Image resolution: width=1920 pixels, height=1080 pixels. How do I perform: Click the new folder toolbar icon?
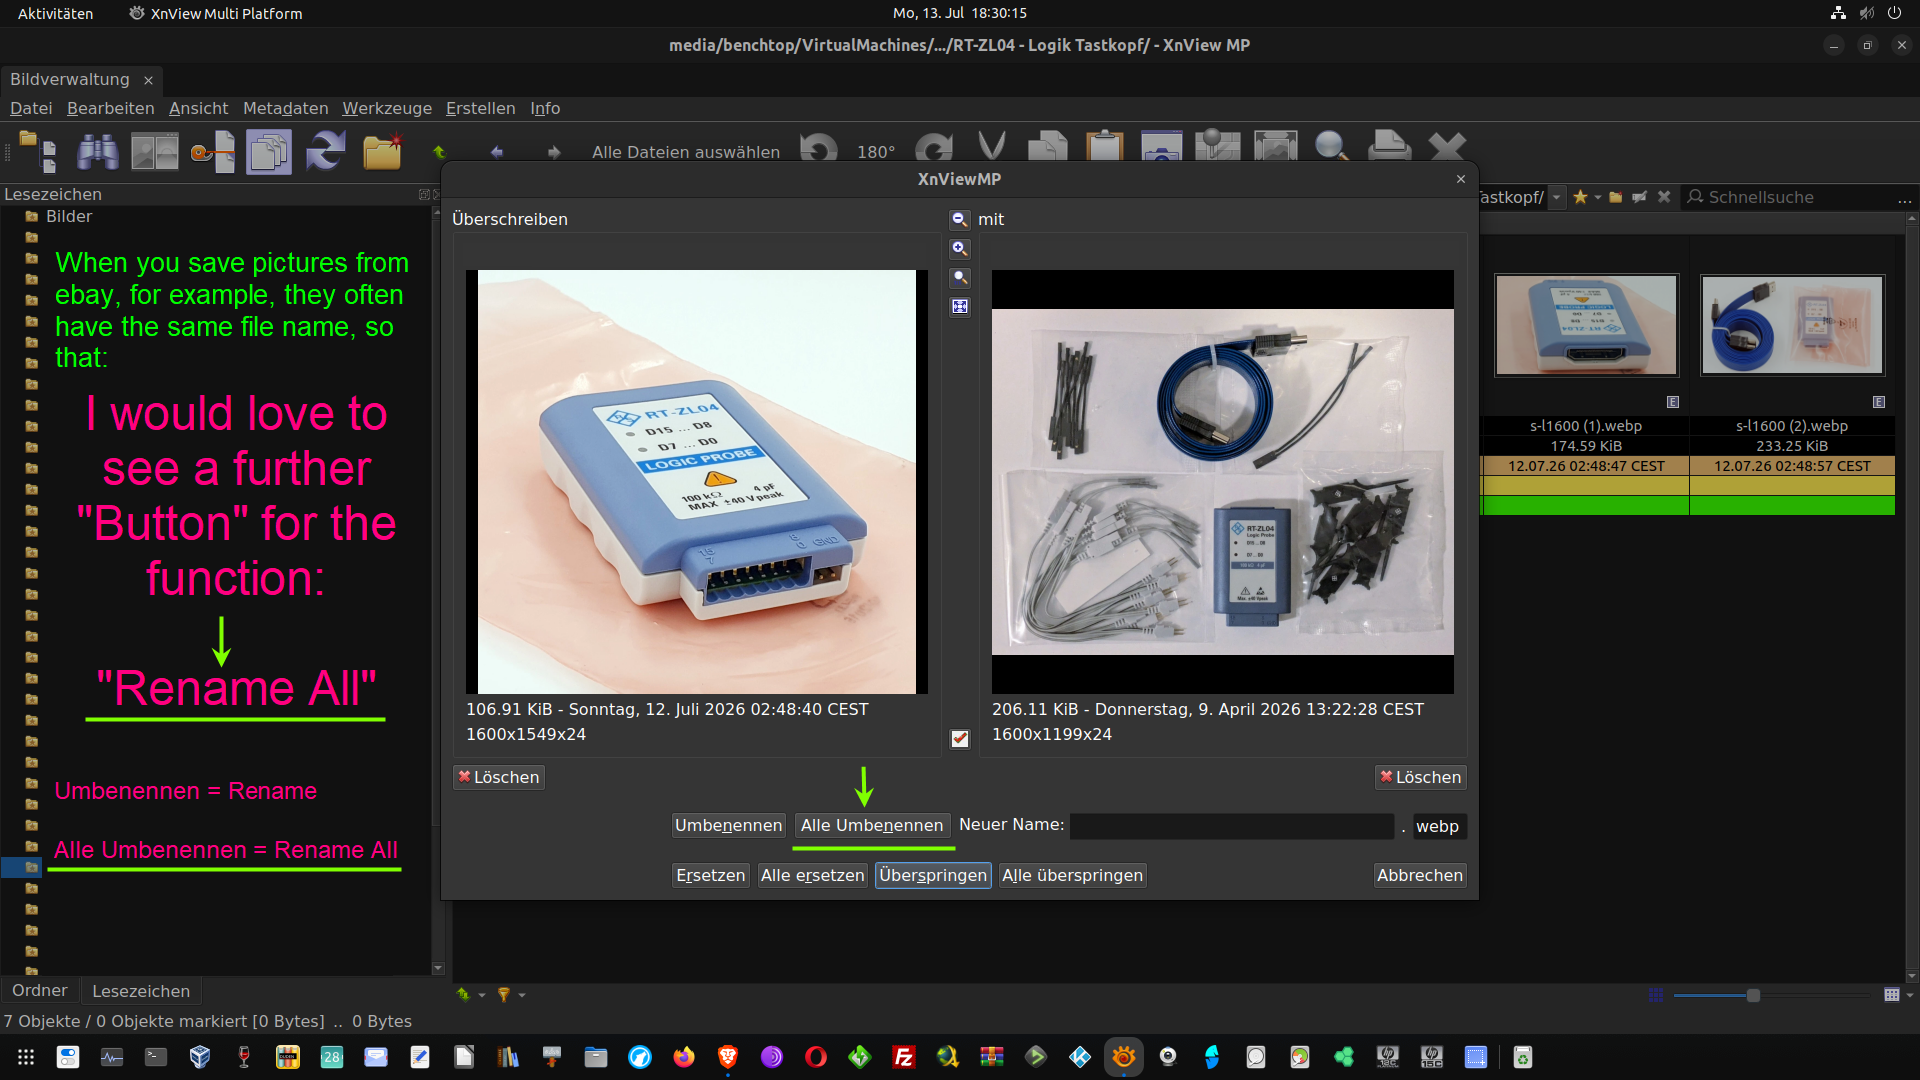(382, 152)
